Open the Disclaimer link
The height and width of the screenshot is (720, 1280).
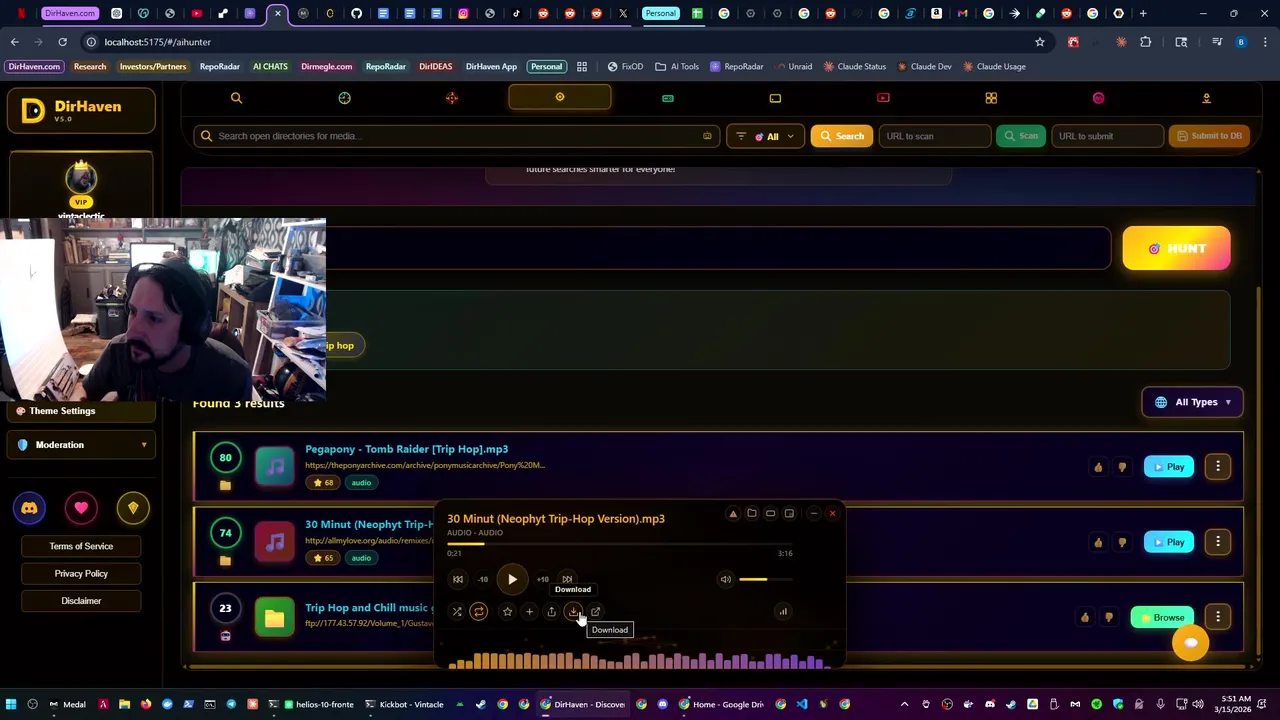coord(81,601)
